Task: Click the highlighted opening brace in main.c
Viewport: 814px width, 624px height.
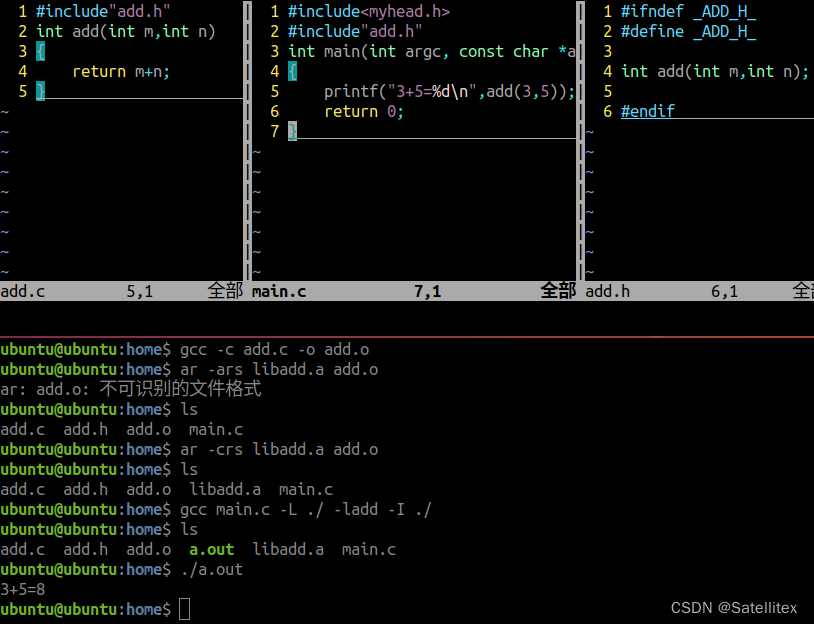Action: coord(292,72)
